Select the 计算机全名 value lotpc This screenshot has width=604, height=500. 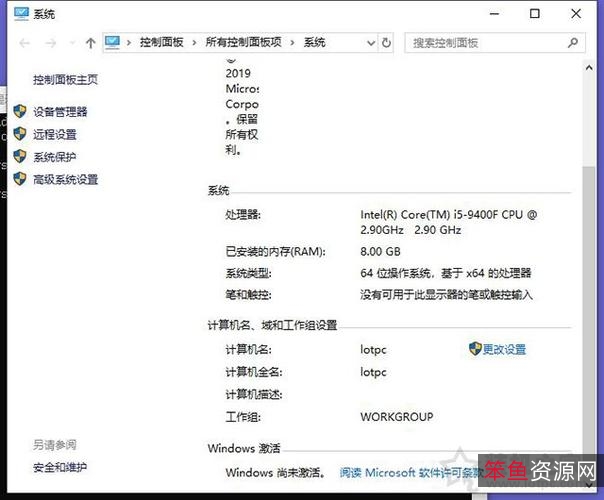coord(373,372)
